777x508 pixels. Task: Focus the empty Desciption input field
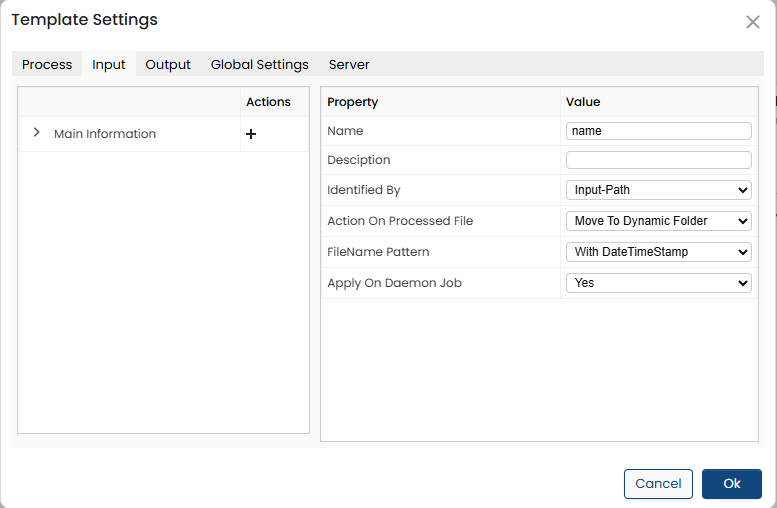click(658, 160)
